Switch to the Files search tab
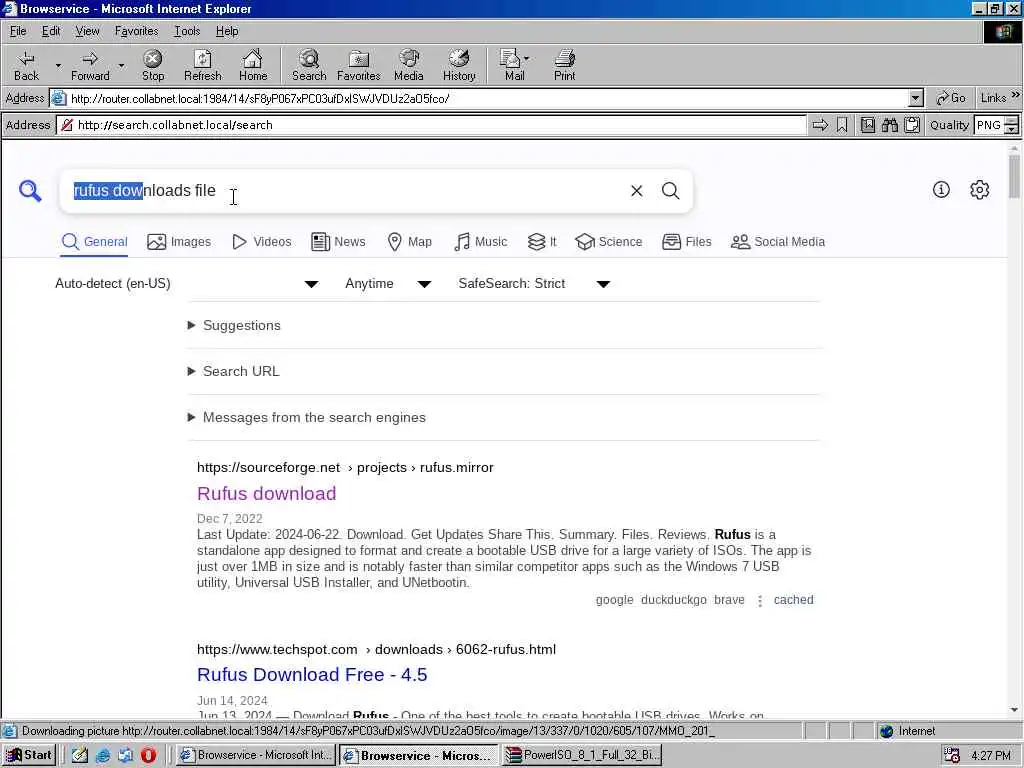Image resolution: width=1024 pixels, height=768 pixels. pyautogui.click(x=686, y=242)
